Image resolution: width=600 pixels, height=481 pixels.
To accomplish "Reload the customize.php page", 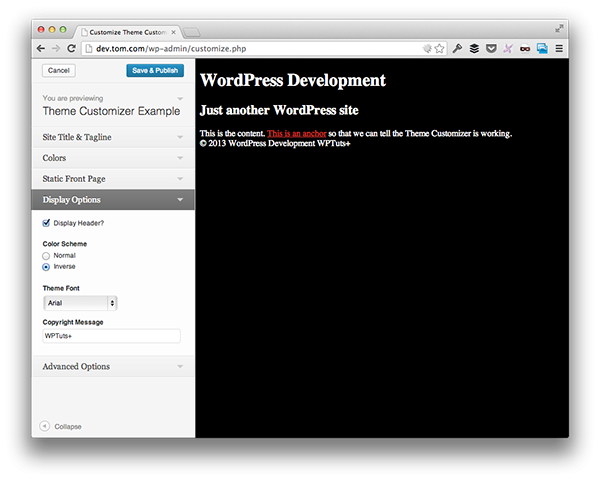I will (x=71, y=49).
